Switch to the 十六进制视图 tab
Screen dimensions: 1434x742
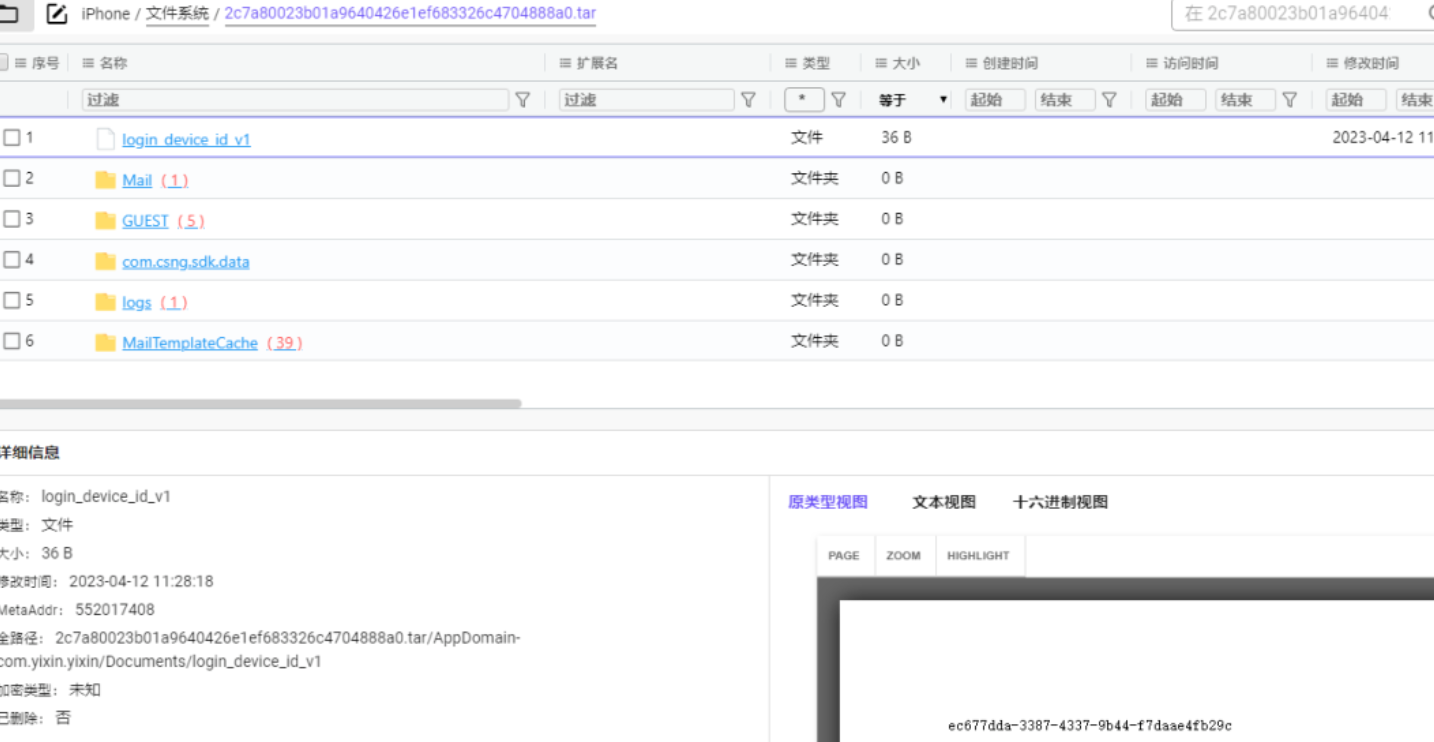(1060, 502)
